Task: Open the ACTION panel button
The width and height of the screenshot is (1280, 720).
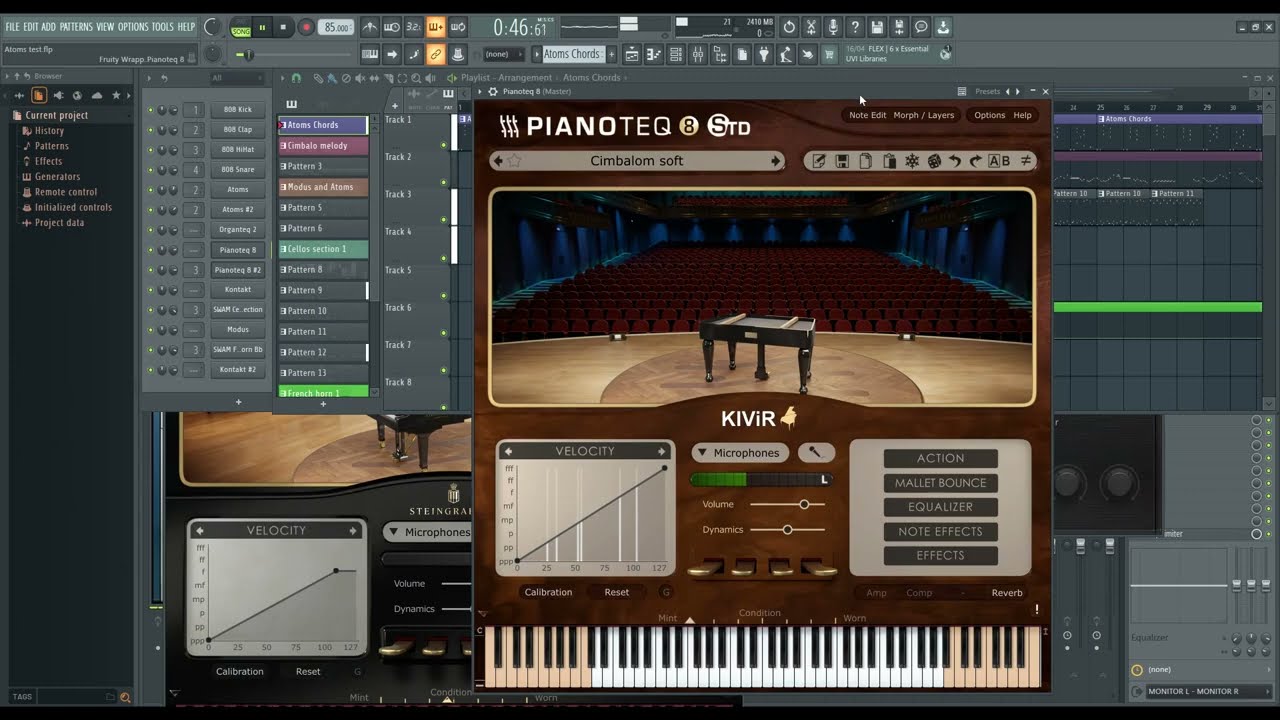Action: (940, 458)
